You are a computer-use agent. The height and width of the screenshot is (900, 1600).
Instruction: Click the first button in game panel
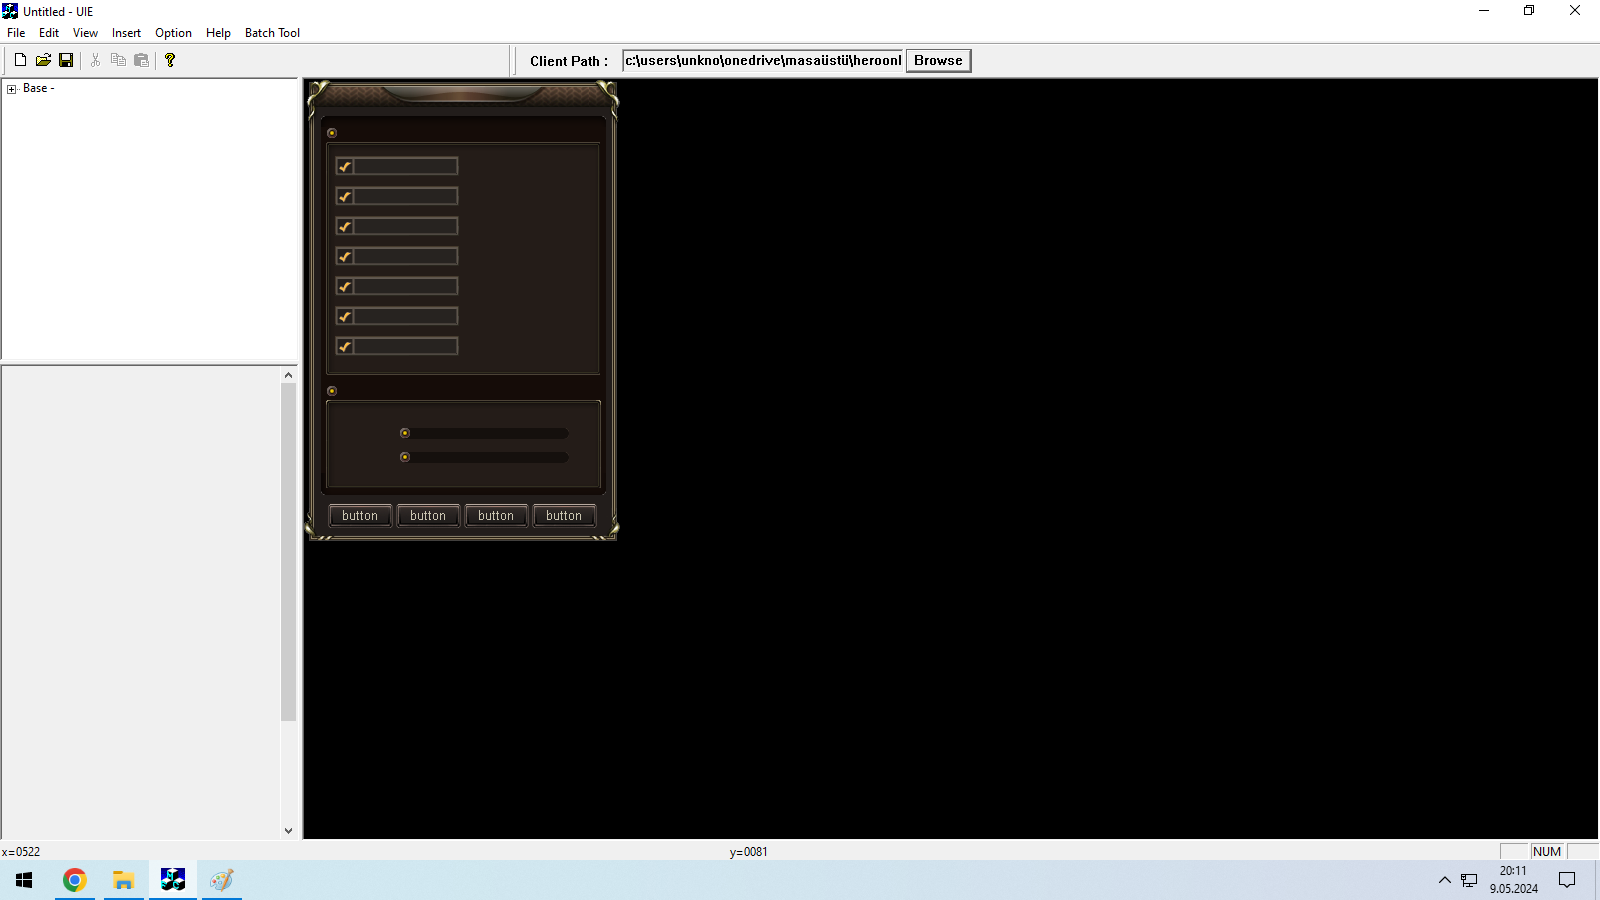(x=360, y=516)
